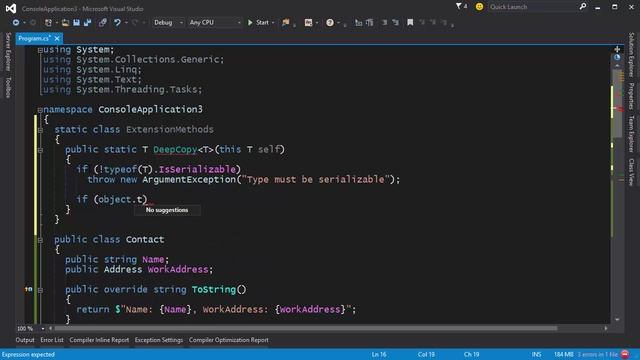Viewport: 640px width, 360px height.
Task: Click the uncomment selected lines icon
Action: [396, 22]
